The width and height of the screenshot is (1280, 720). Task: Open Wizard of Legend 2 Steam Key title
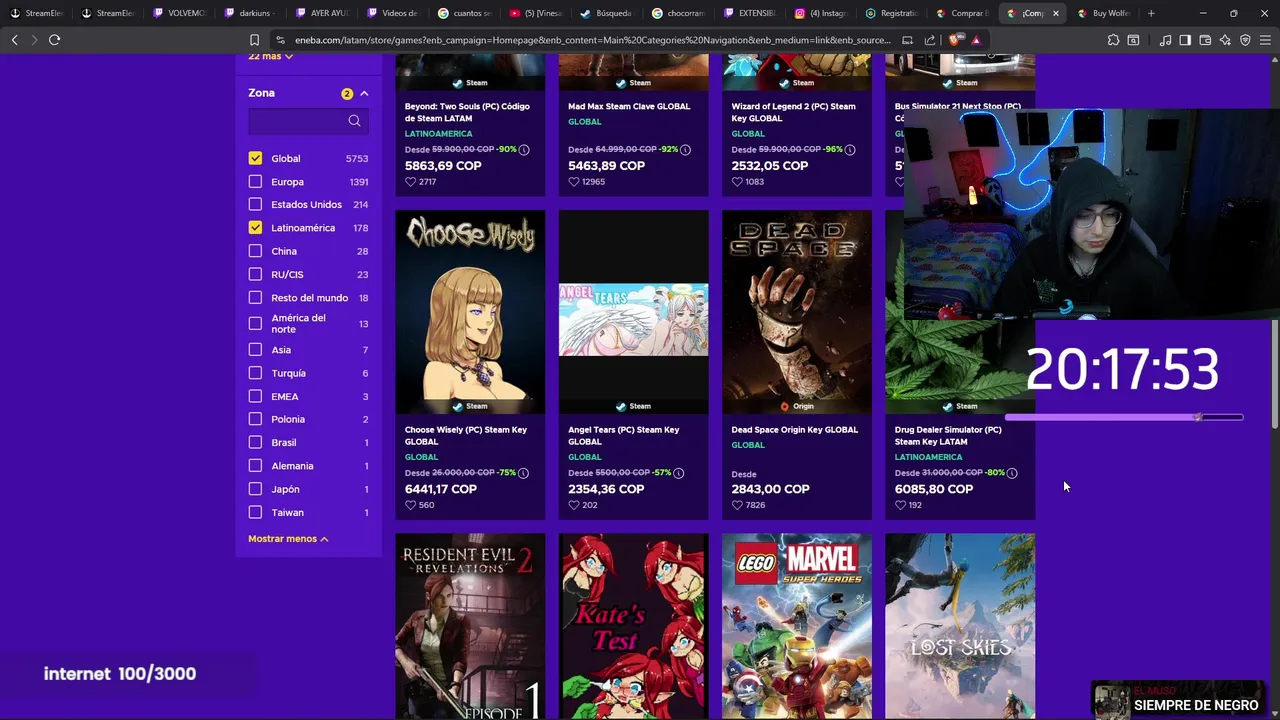click(794, 112)
